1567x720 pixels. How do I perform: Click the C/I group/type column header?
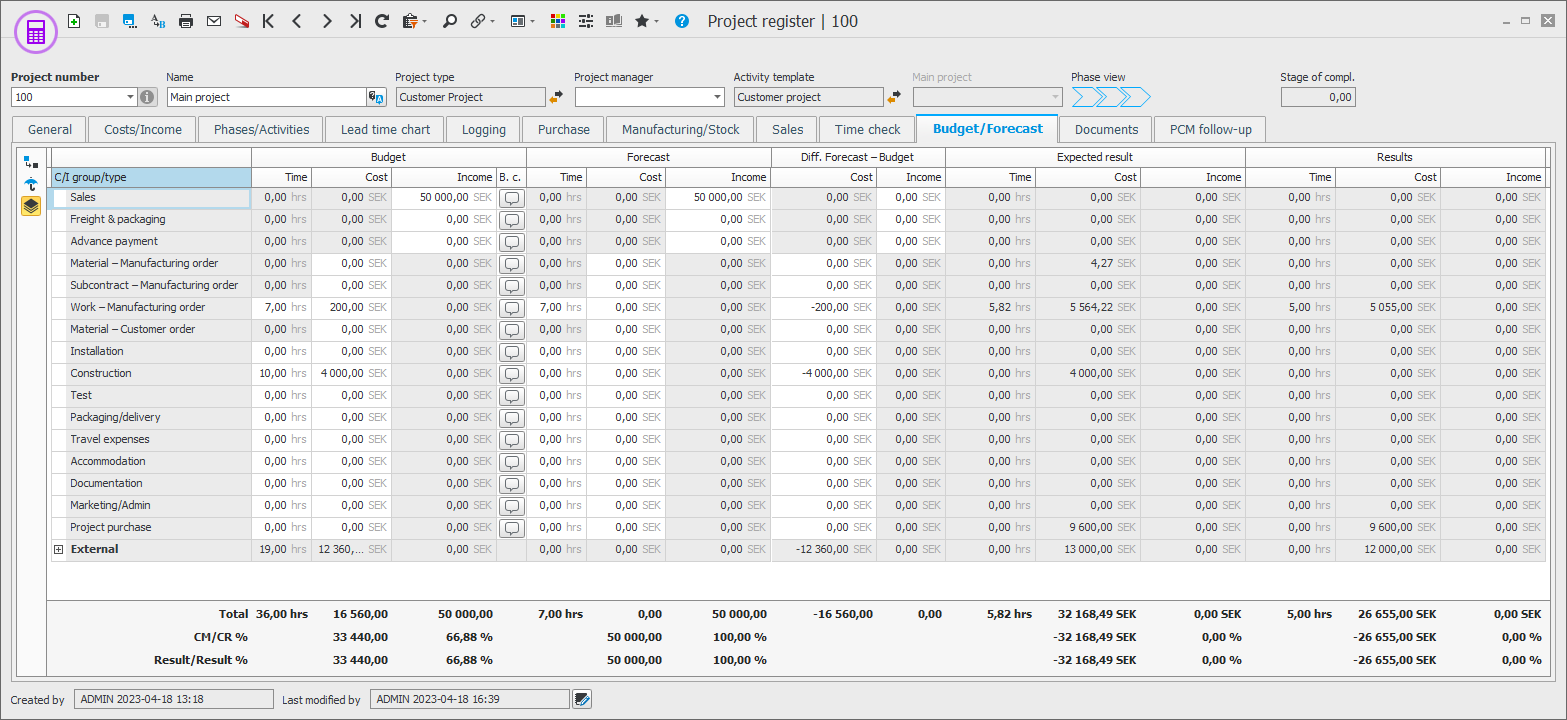[151, 177]
